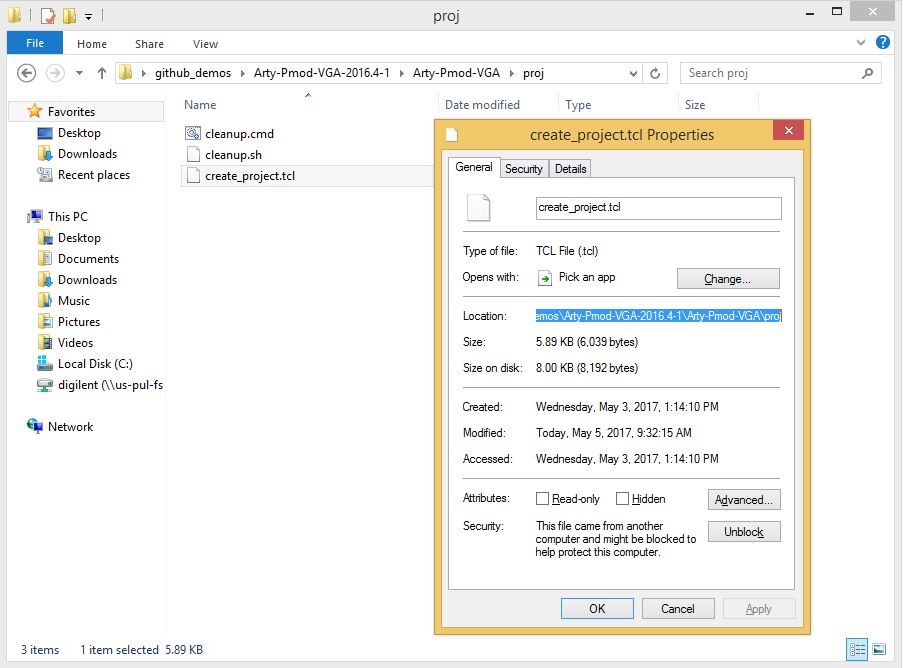
Task: Click the search magnifier icon
Action: (867, 73)
